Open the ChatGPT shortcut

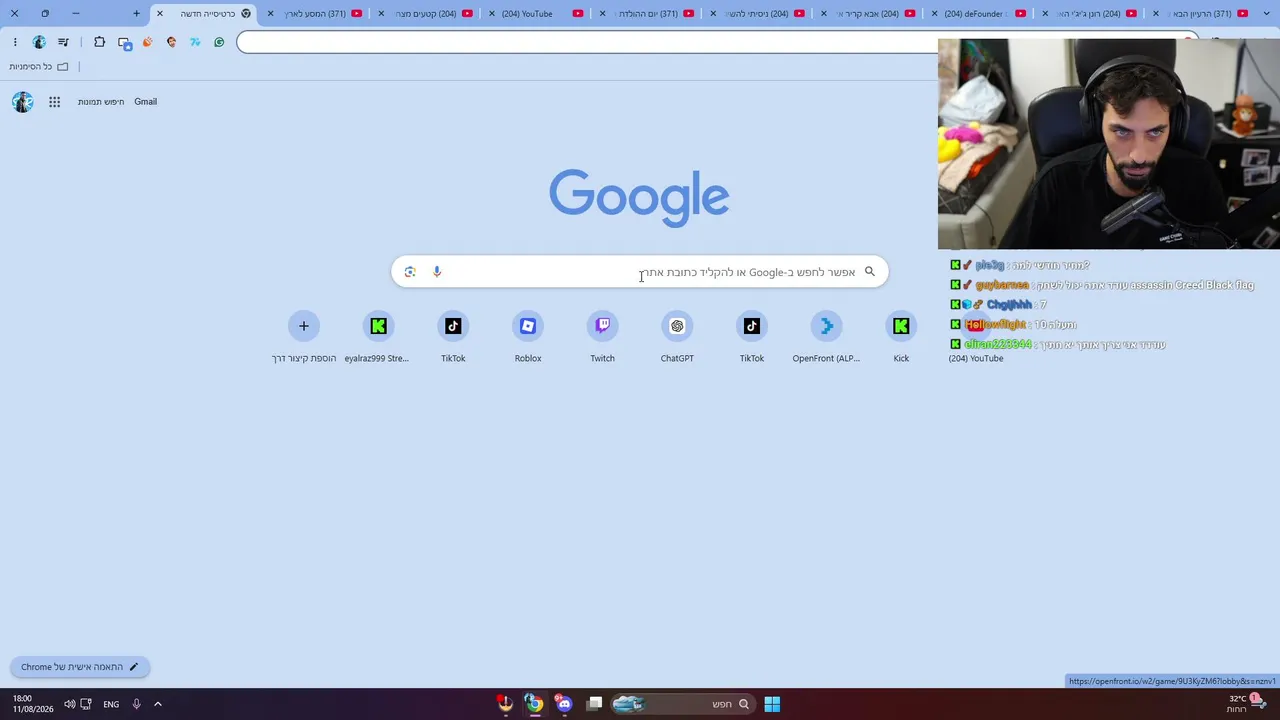[677, 338]
